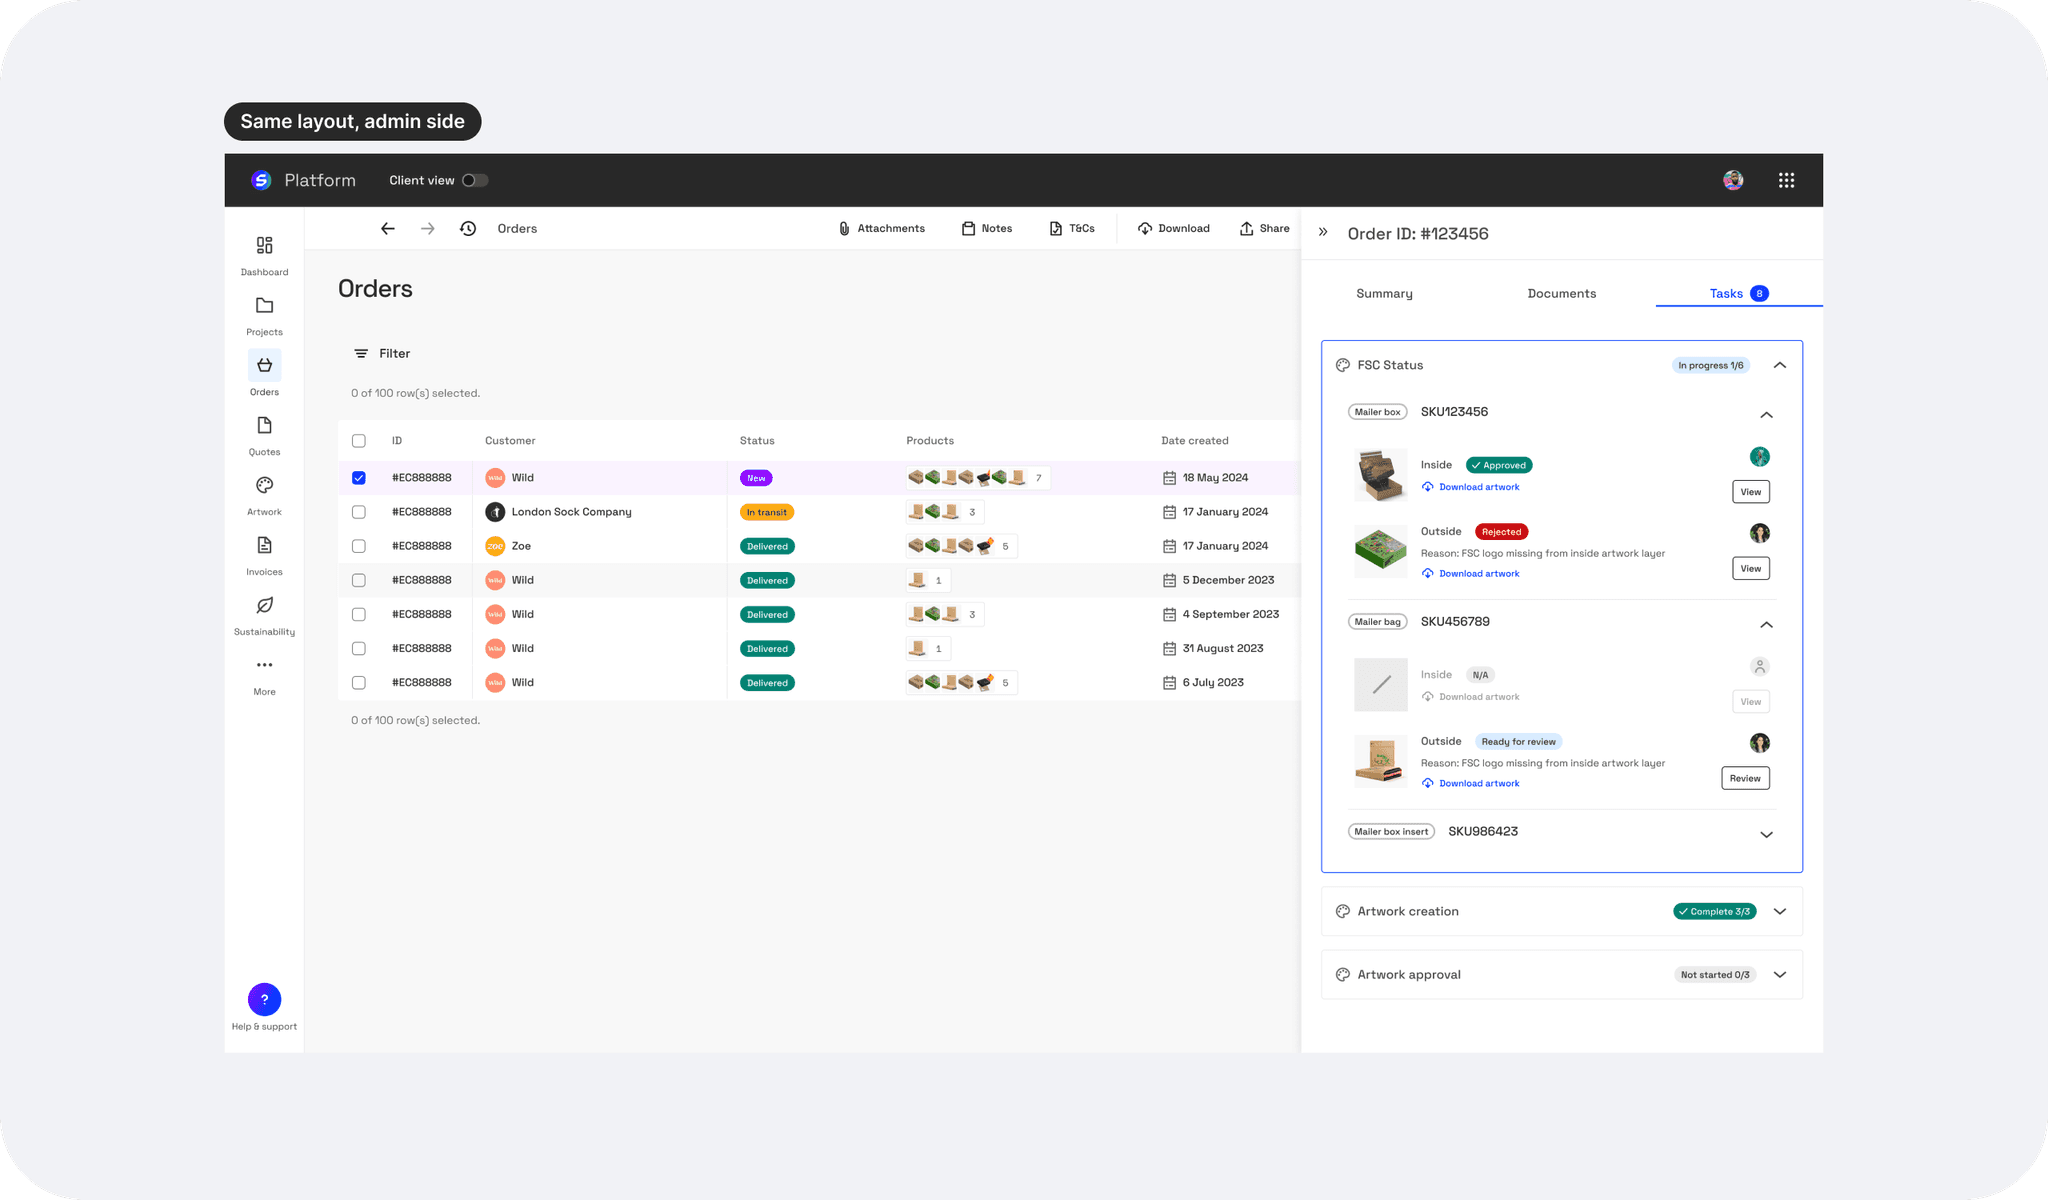
Task: Open the Help & support question mark
Action: pyautogui.click(x=264, y=999)
